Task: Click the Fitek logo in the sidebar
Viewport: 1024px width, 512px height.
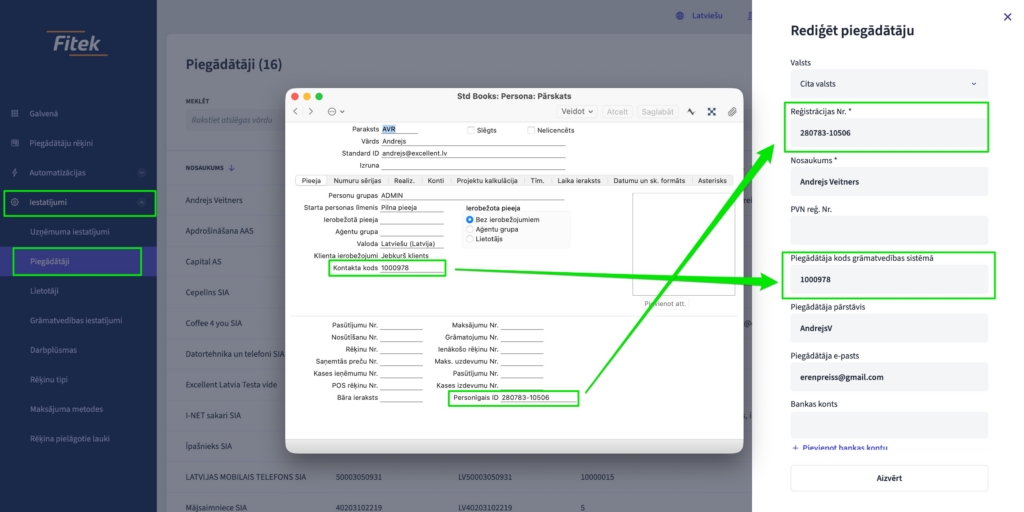Action: point(78,44)
